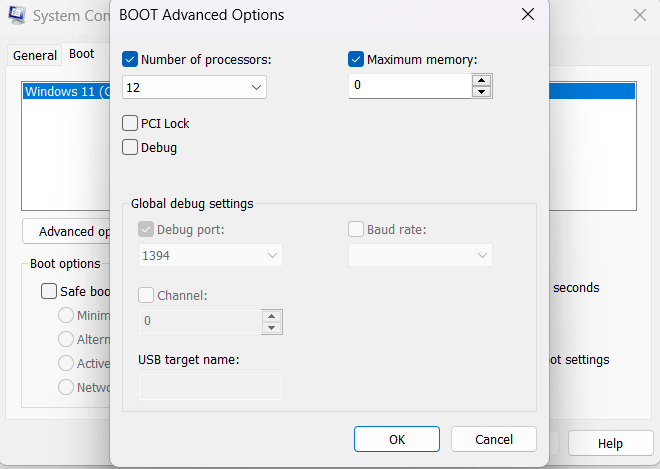Viewport: 660px width, 469px height.
Task: Enable the Debug checkbox
Action: 130,147
